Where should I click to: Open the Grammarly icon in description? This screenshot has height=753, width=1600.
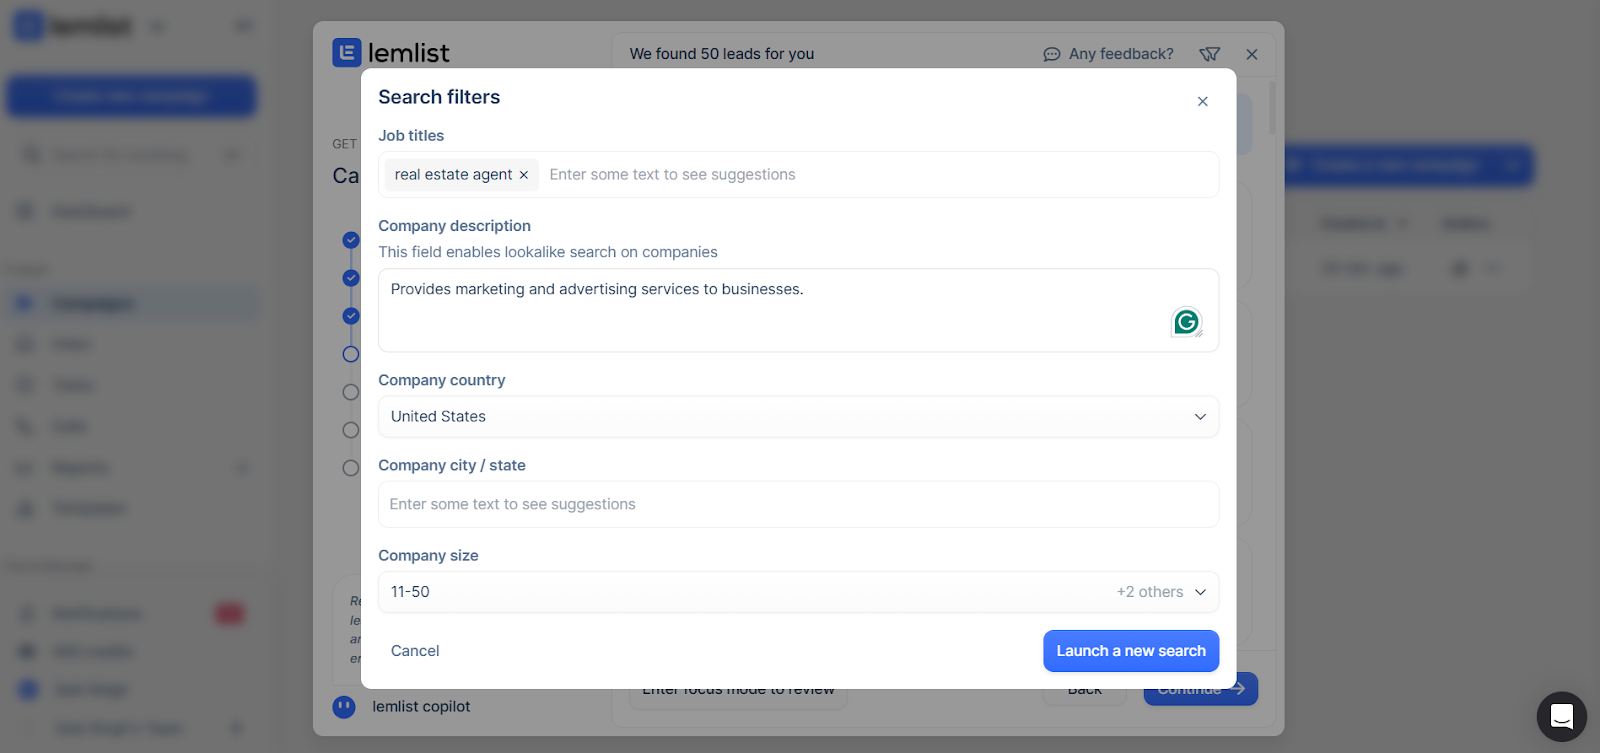(x=1186, y=321)
